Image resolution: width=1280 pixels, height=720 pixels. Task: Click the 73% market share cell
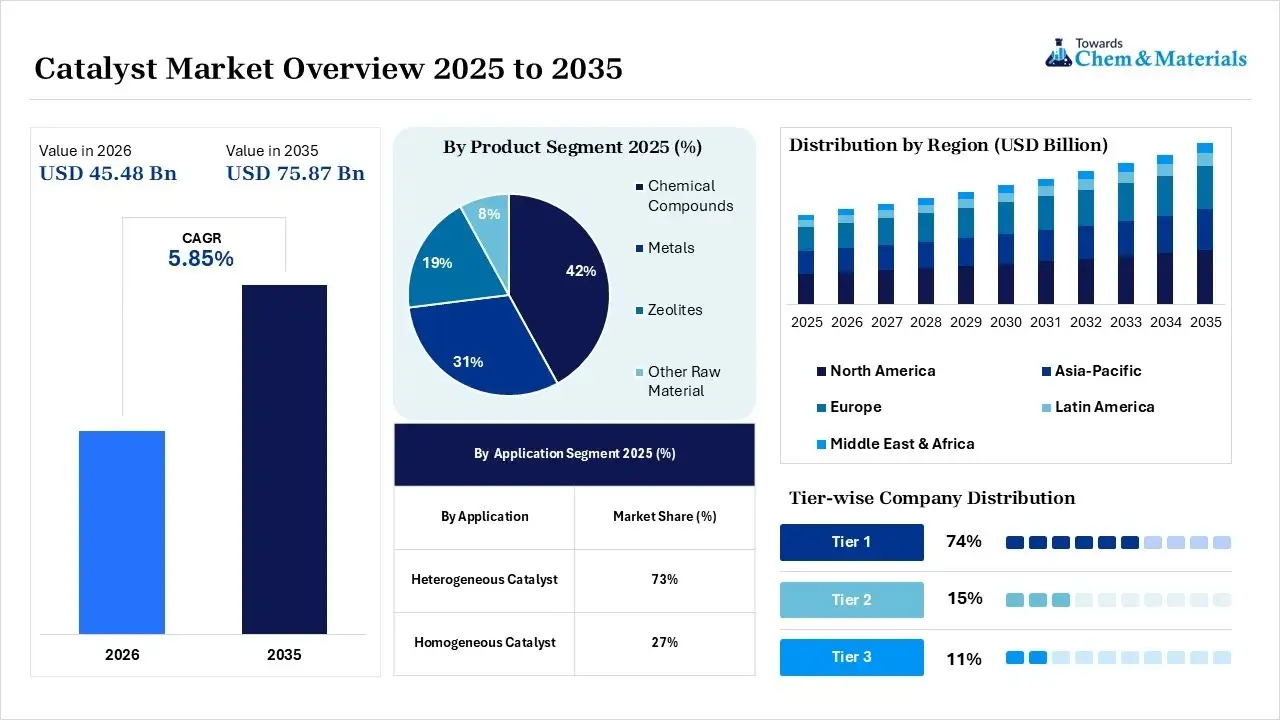tap(665, 580)
